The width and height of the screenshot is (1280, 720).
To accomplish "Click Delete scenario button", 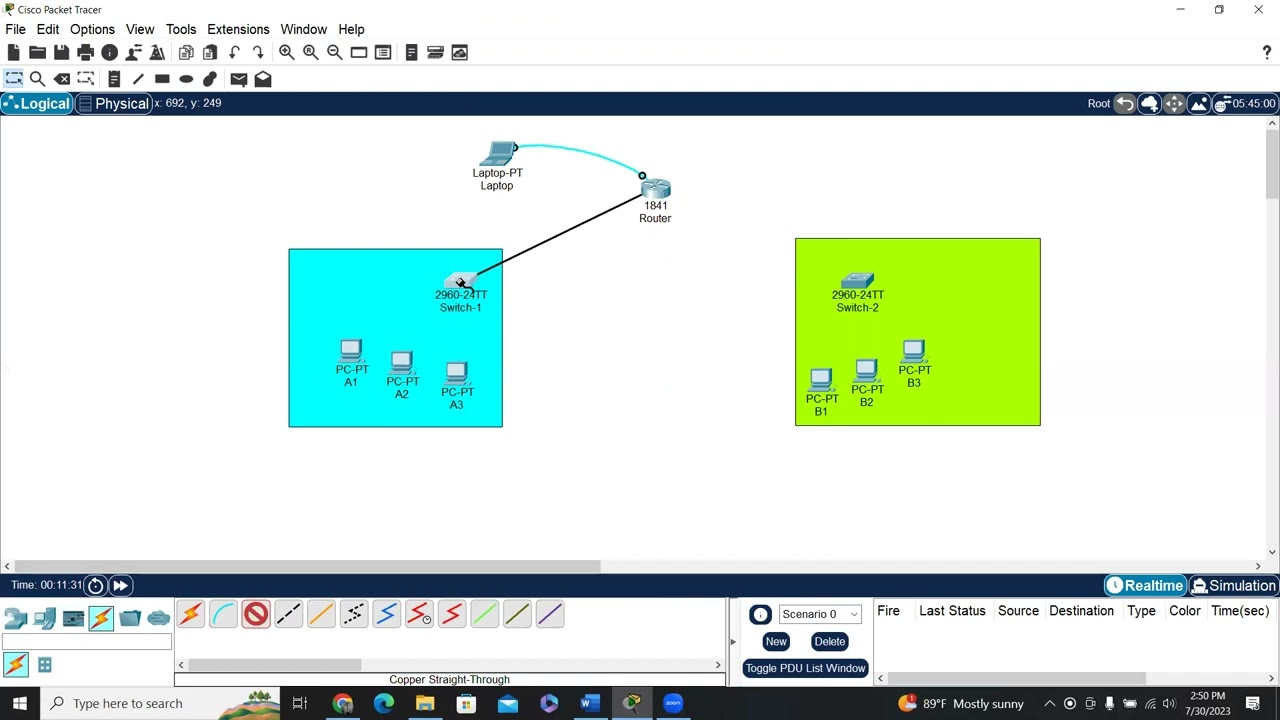I will tap(830, 642).
